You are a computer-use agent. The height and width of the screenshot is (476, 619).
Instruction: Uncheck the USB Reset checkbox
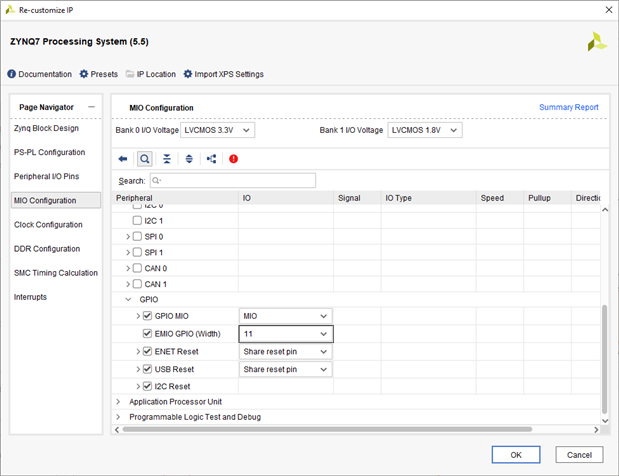coord(147,369)
